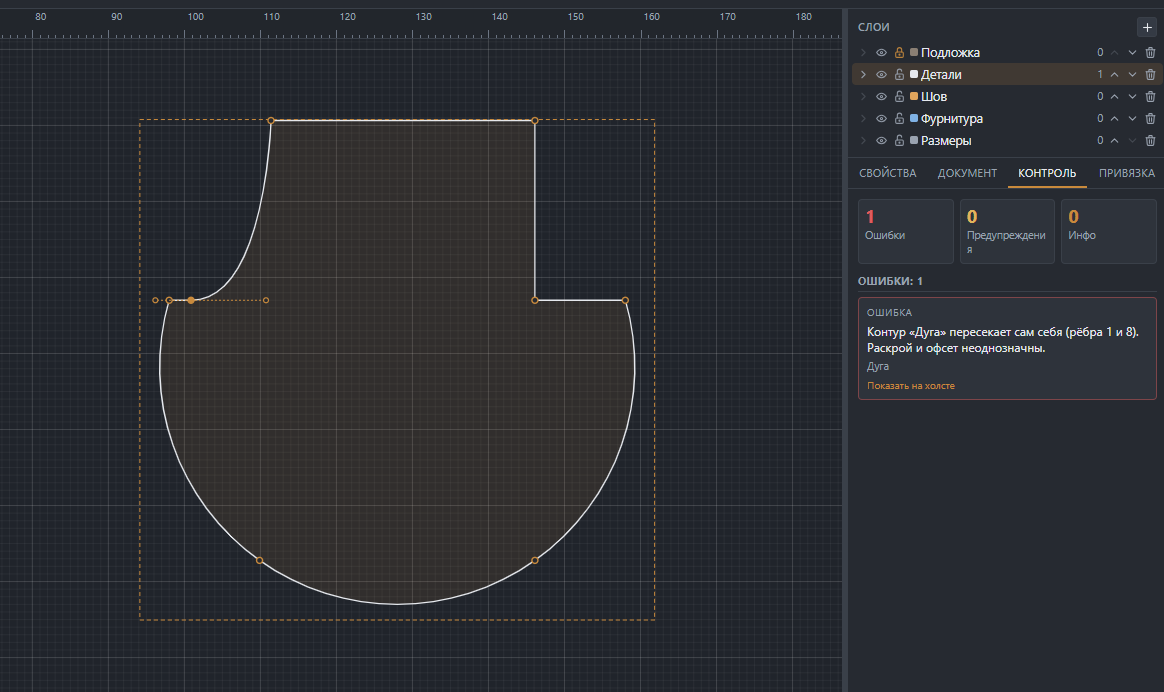Click the Инфо counter card
Screen dimensions: 1164x692
tap(1108, 231)
